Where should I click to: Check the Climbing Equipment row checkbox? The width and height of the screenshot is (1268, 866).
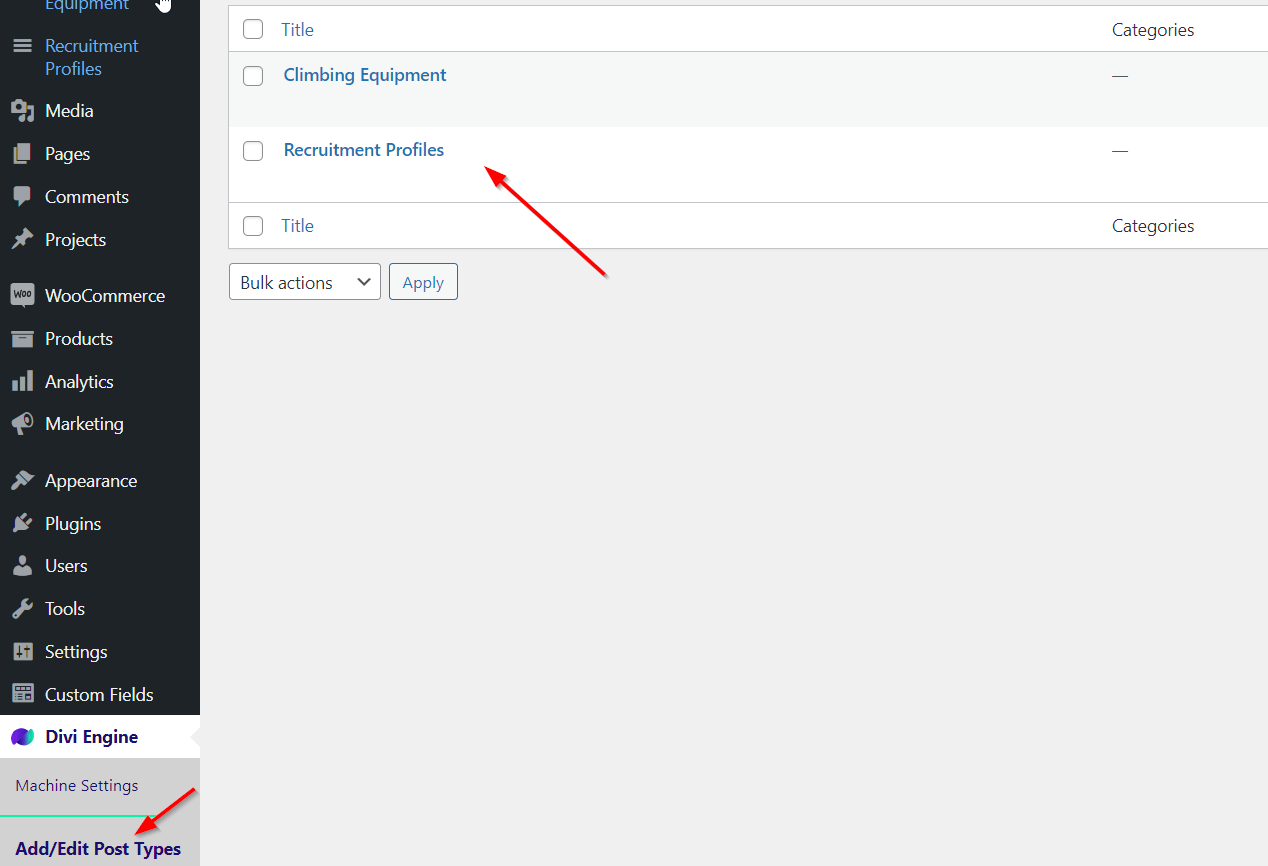coord(253,76)
